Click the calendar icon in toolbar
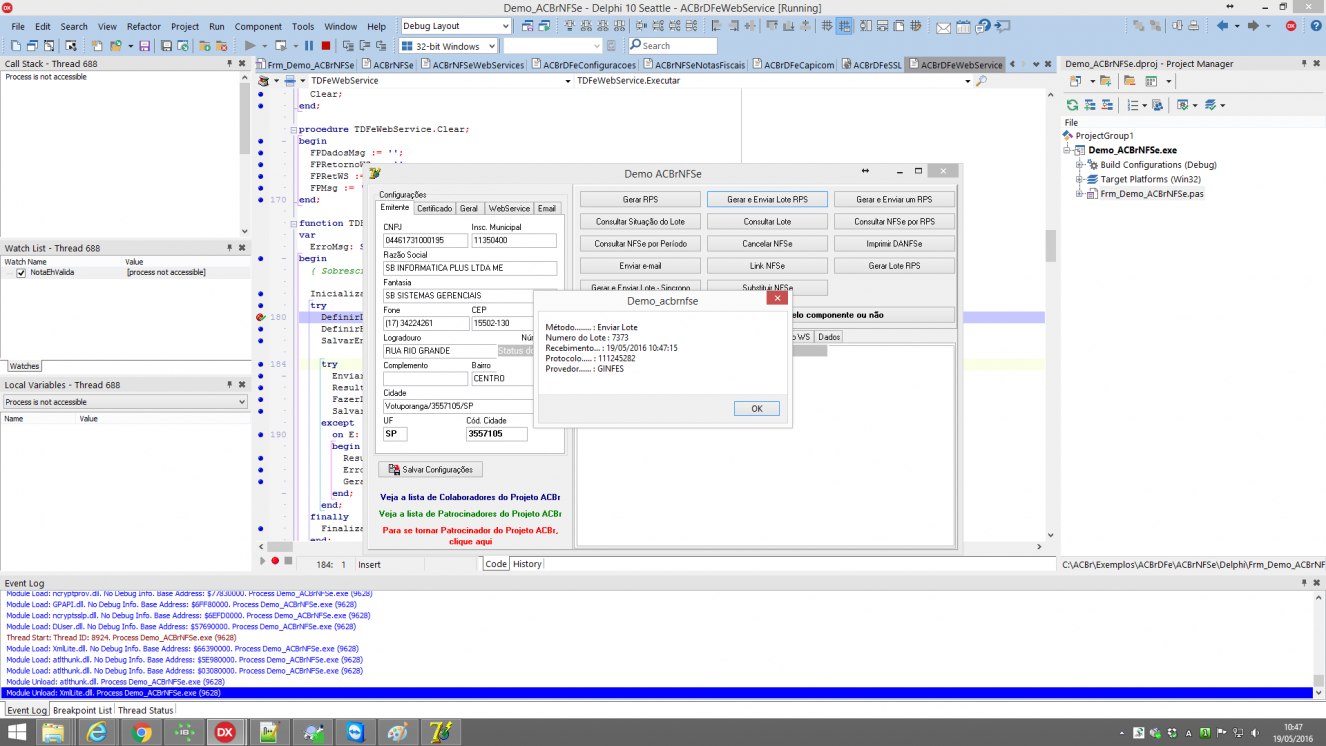 (x=963, y=27)
